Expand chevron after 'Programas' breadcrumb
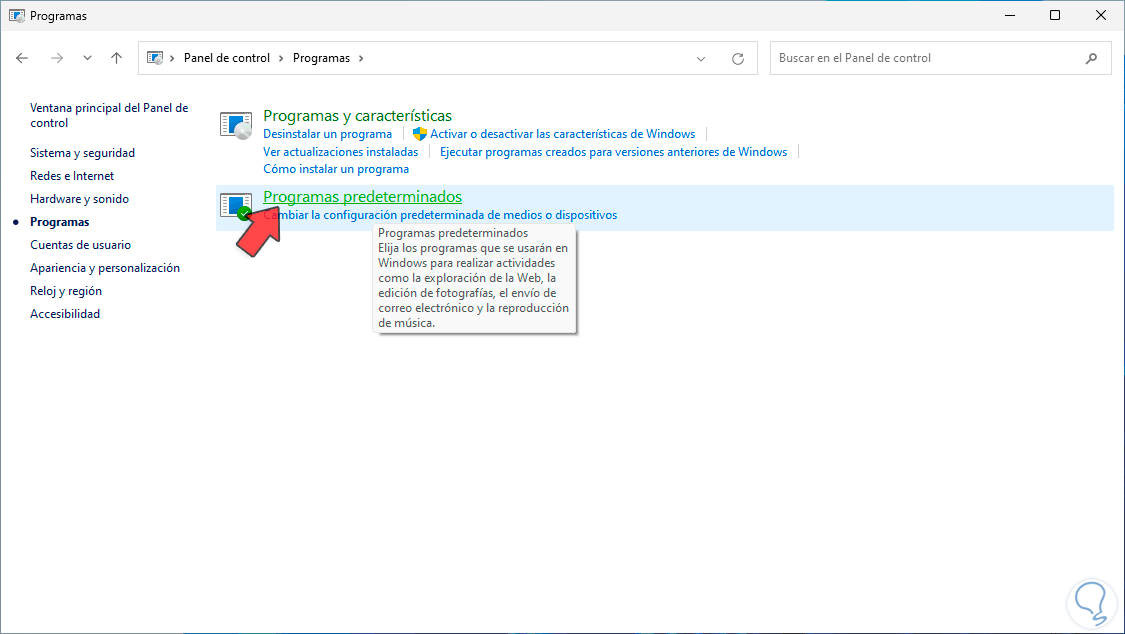 (x=361, y=58)
